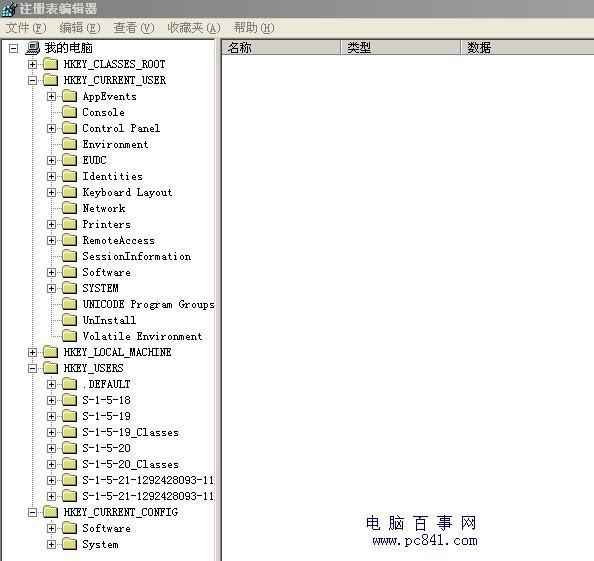Collapse the HKEY_CURRENT_CONFIG hive

(33, 512)
